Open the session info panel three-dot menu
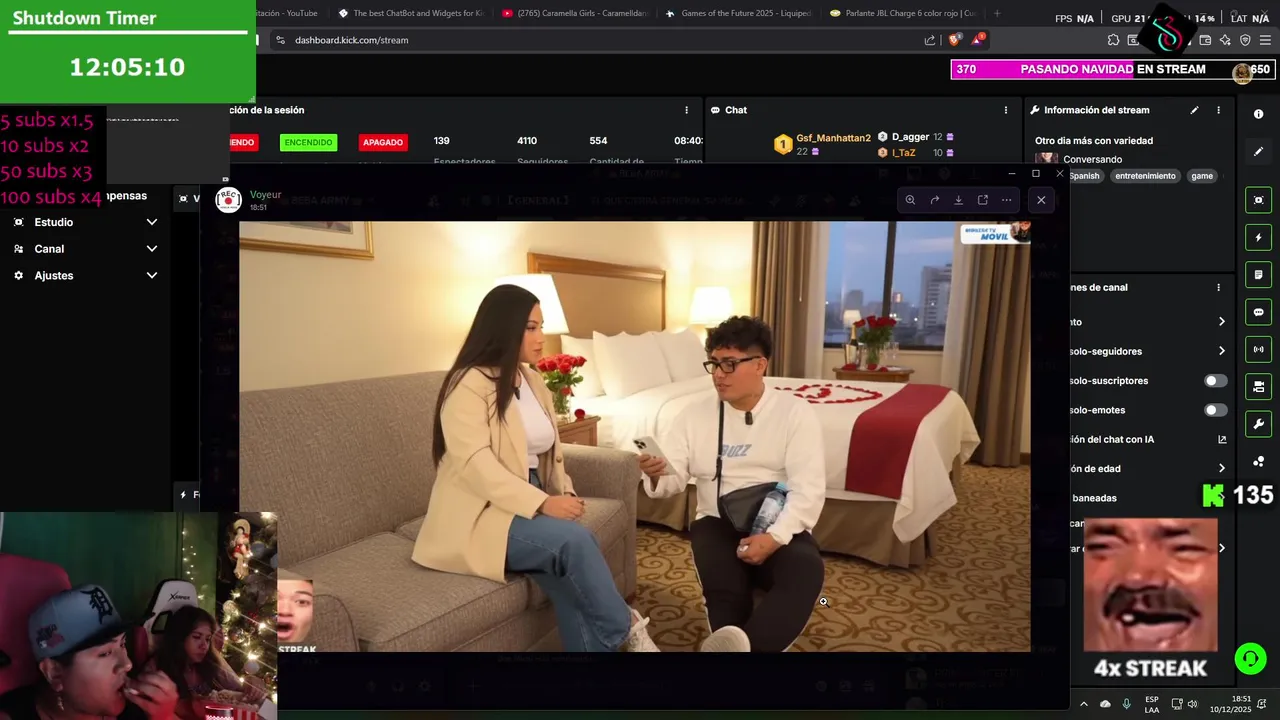This screenshot has height=720, width=1280. tap(686, 110)
